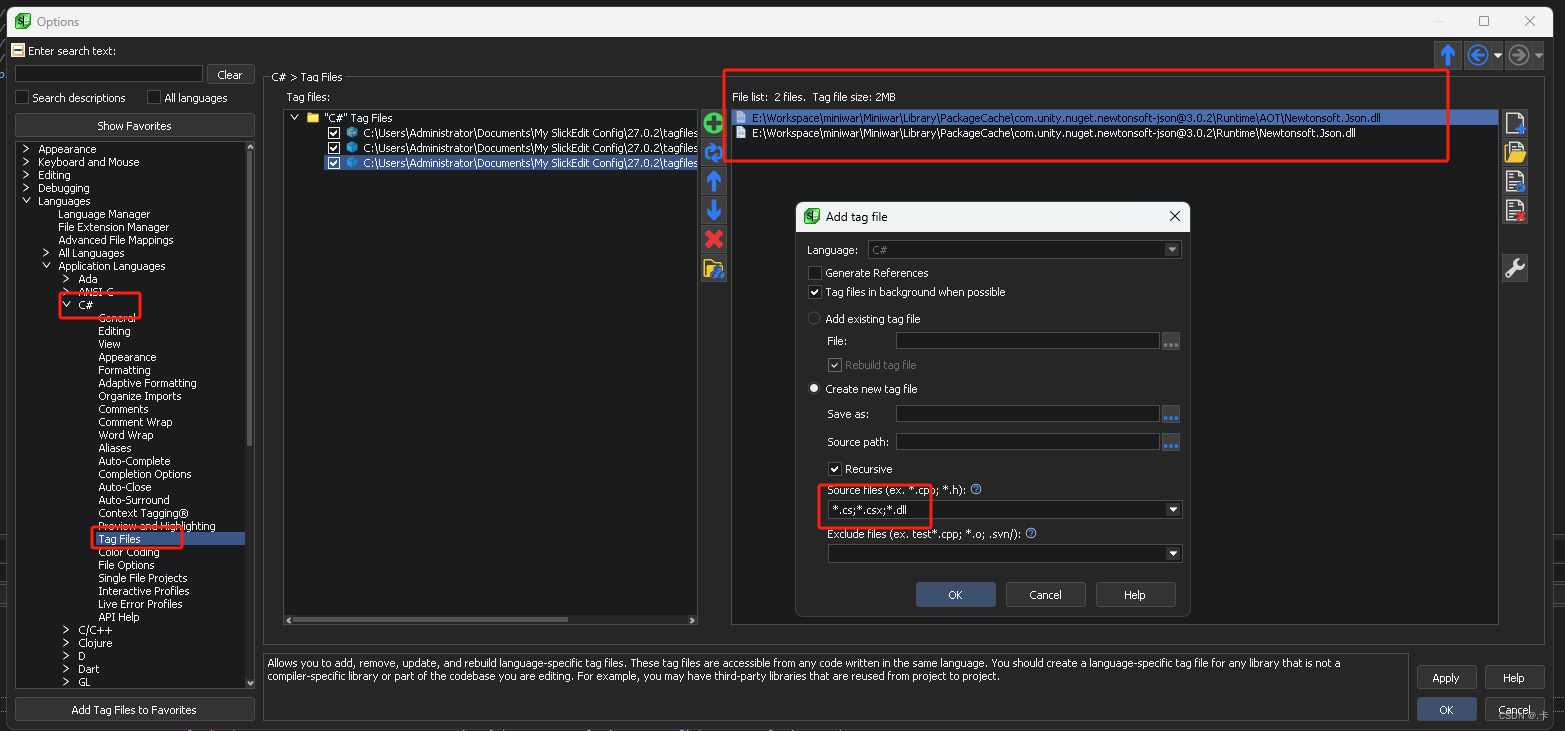Image resolution: width=1565 pixels, height=731 pixels.
Task: Click the large blue up arrow in Options header
Action: tap(1447, 55)
